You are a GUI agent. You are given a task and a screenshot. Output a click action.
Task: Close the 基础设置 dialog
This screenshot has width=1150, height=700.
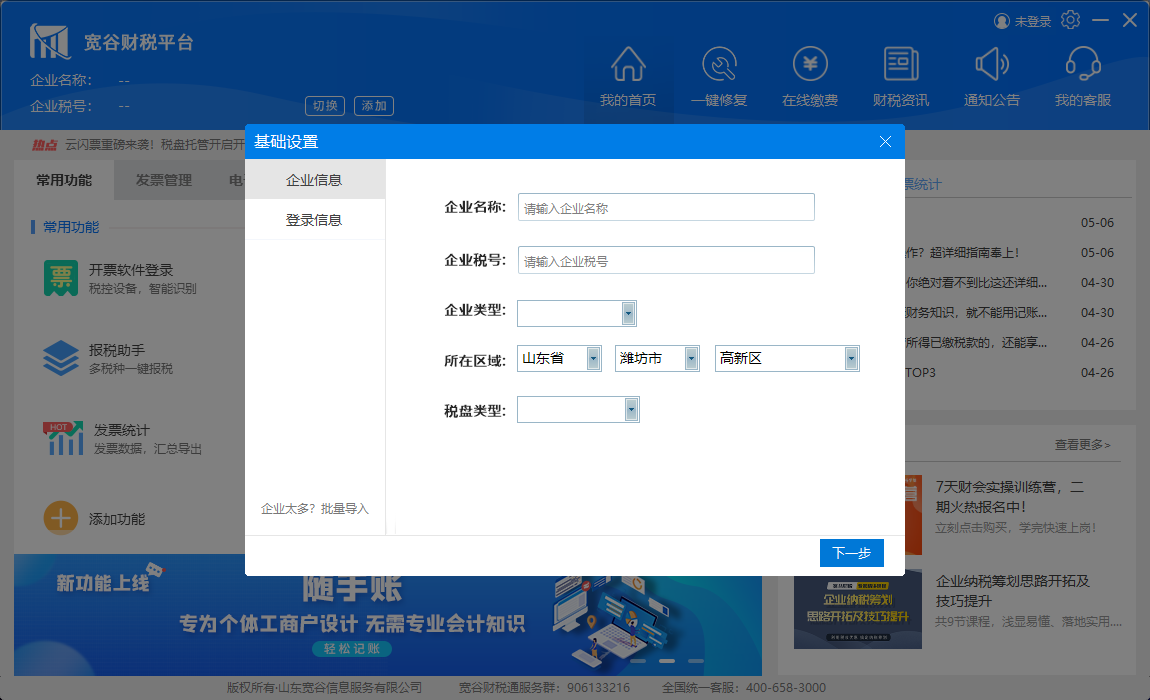[885, 142]
